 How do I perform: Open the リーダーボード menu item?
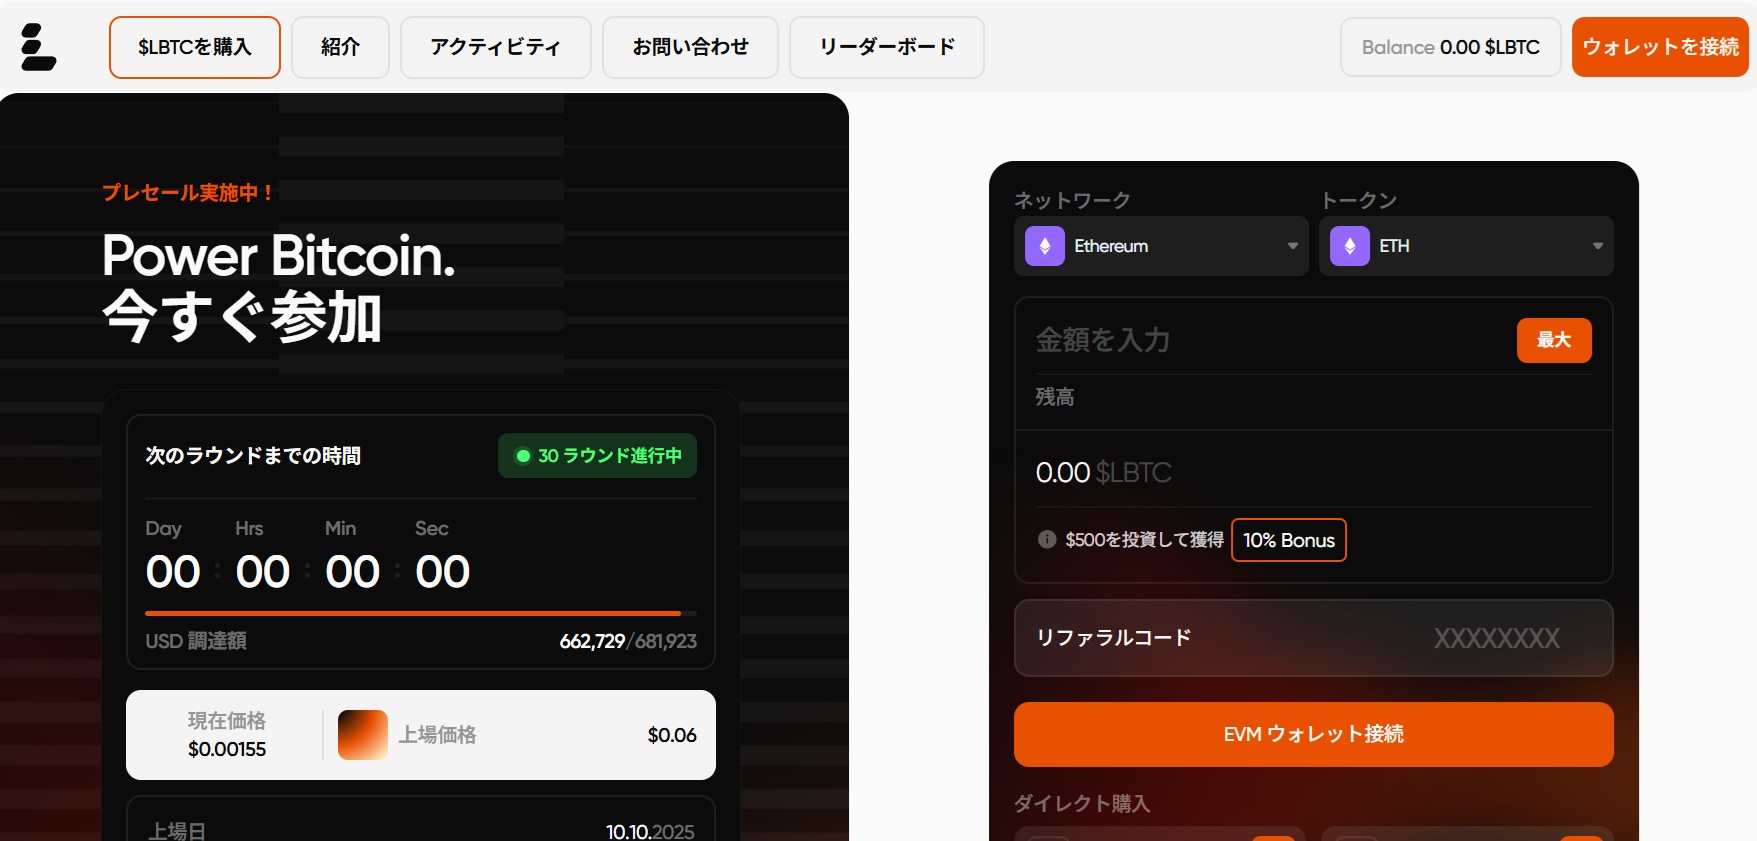(x=886, y=47)
